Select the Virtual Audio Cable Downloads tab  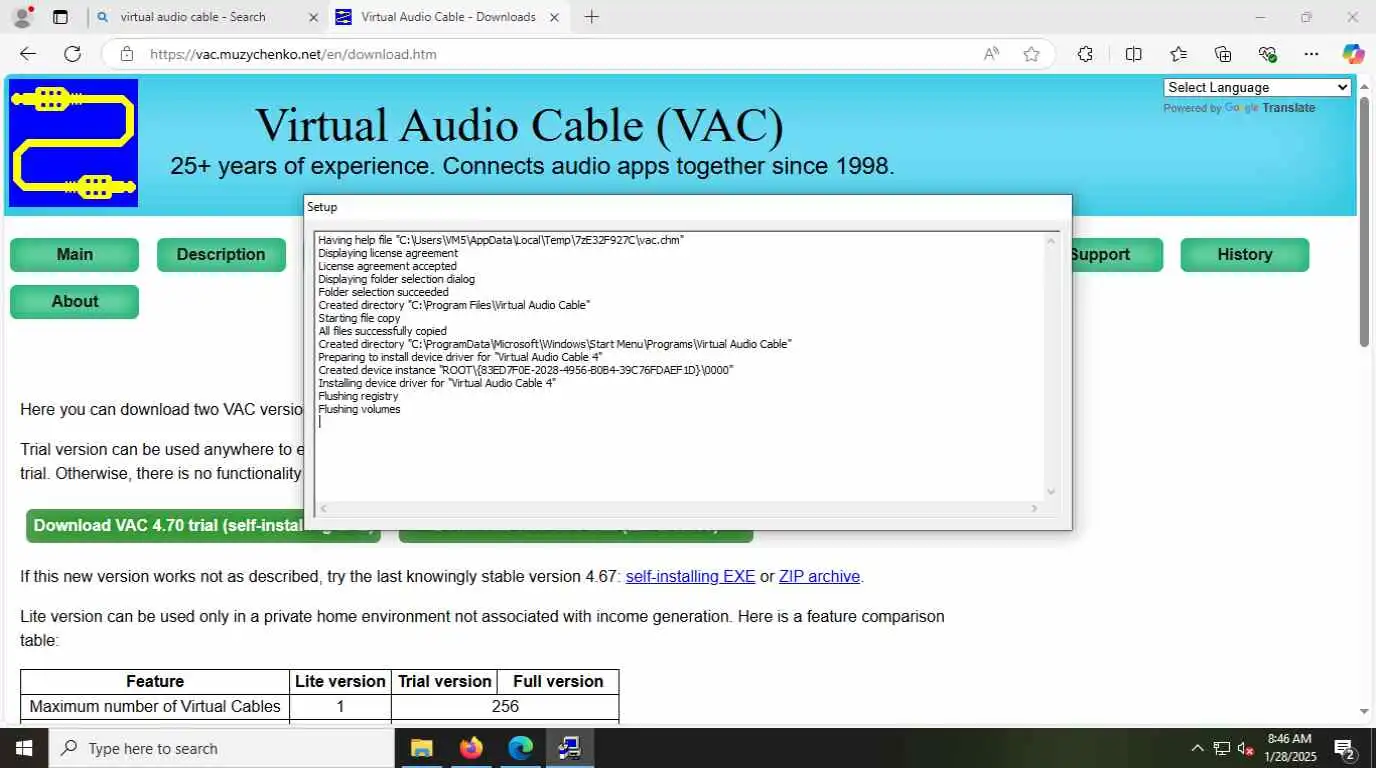448,17
